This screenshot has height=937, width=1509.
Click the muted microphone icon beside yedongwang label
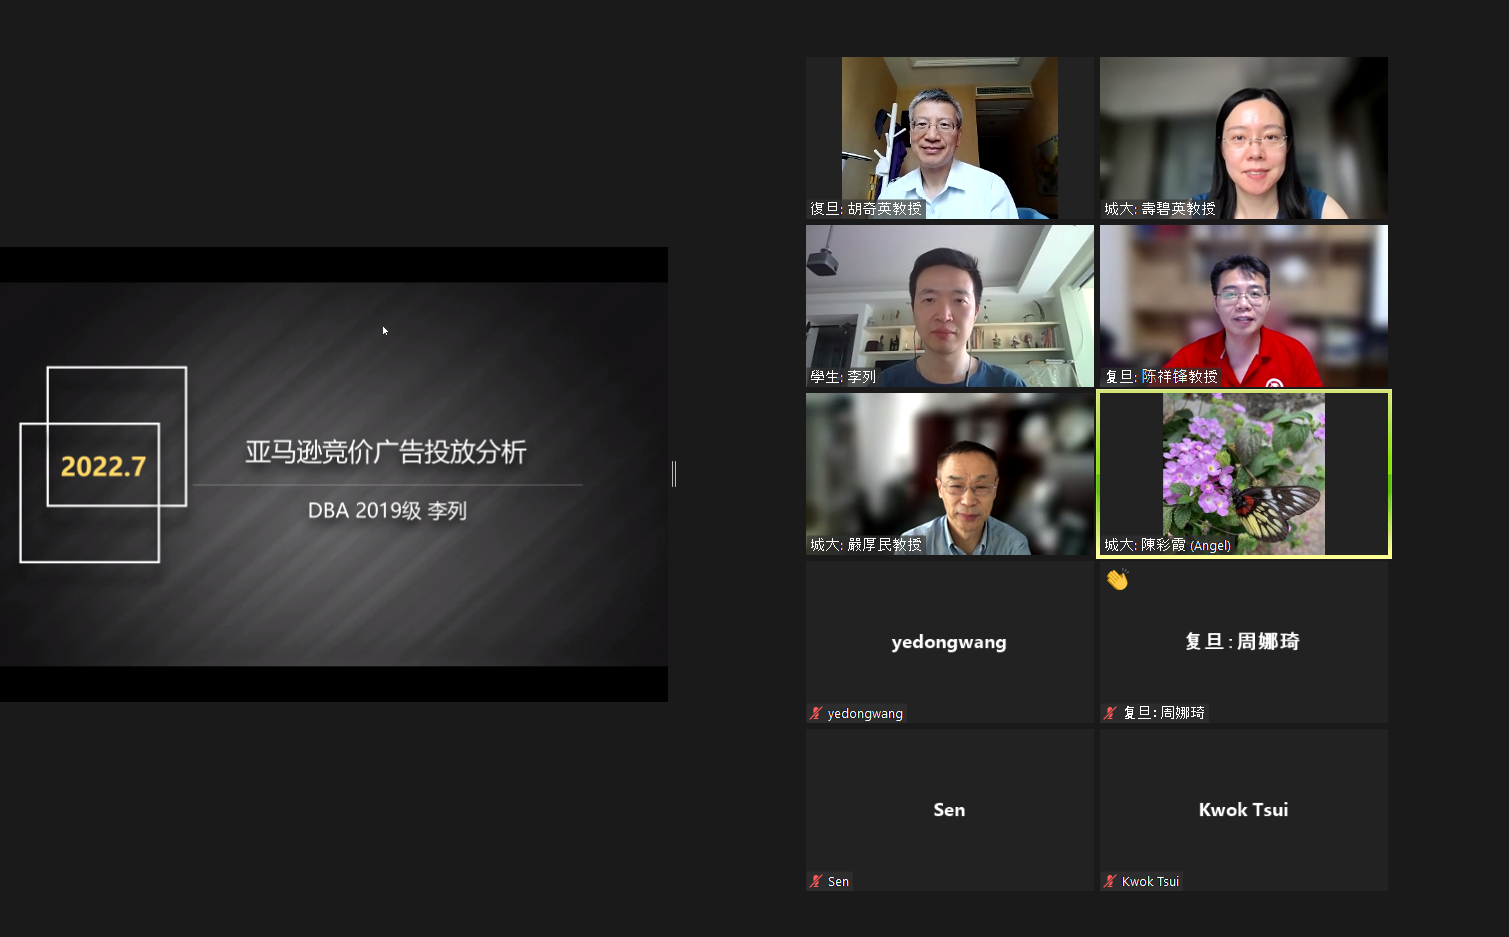pos(816,713)
